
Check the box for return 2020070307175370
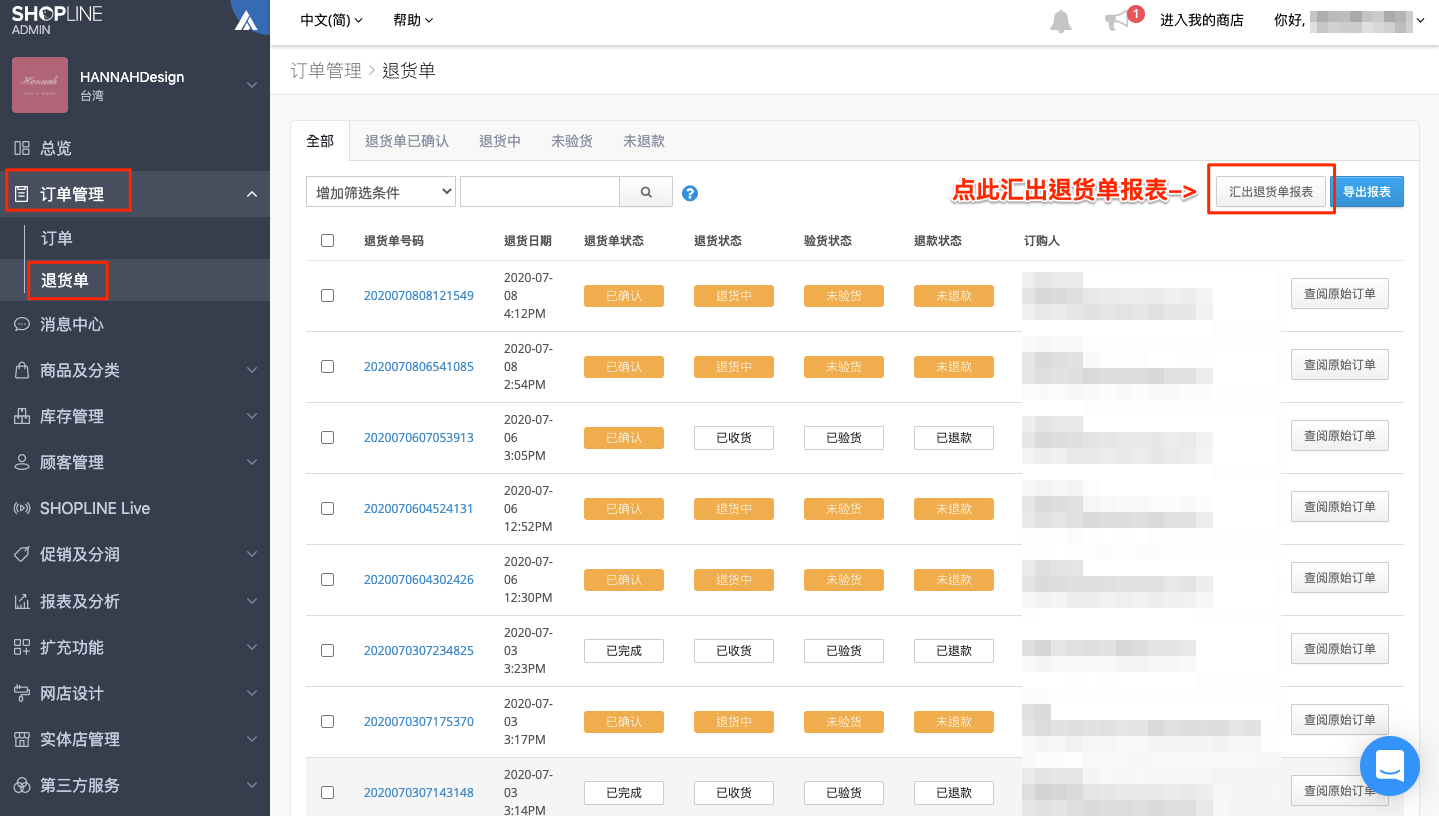[327, 722]
